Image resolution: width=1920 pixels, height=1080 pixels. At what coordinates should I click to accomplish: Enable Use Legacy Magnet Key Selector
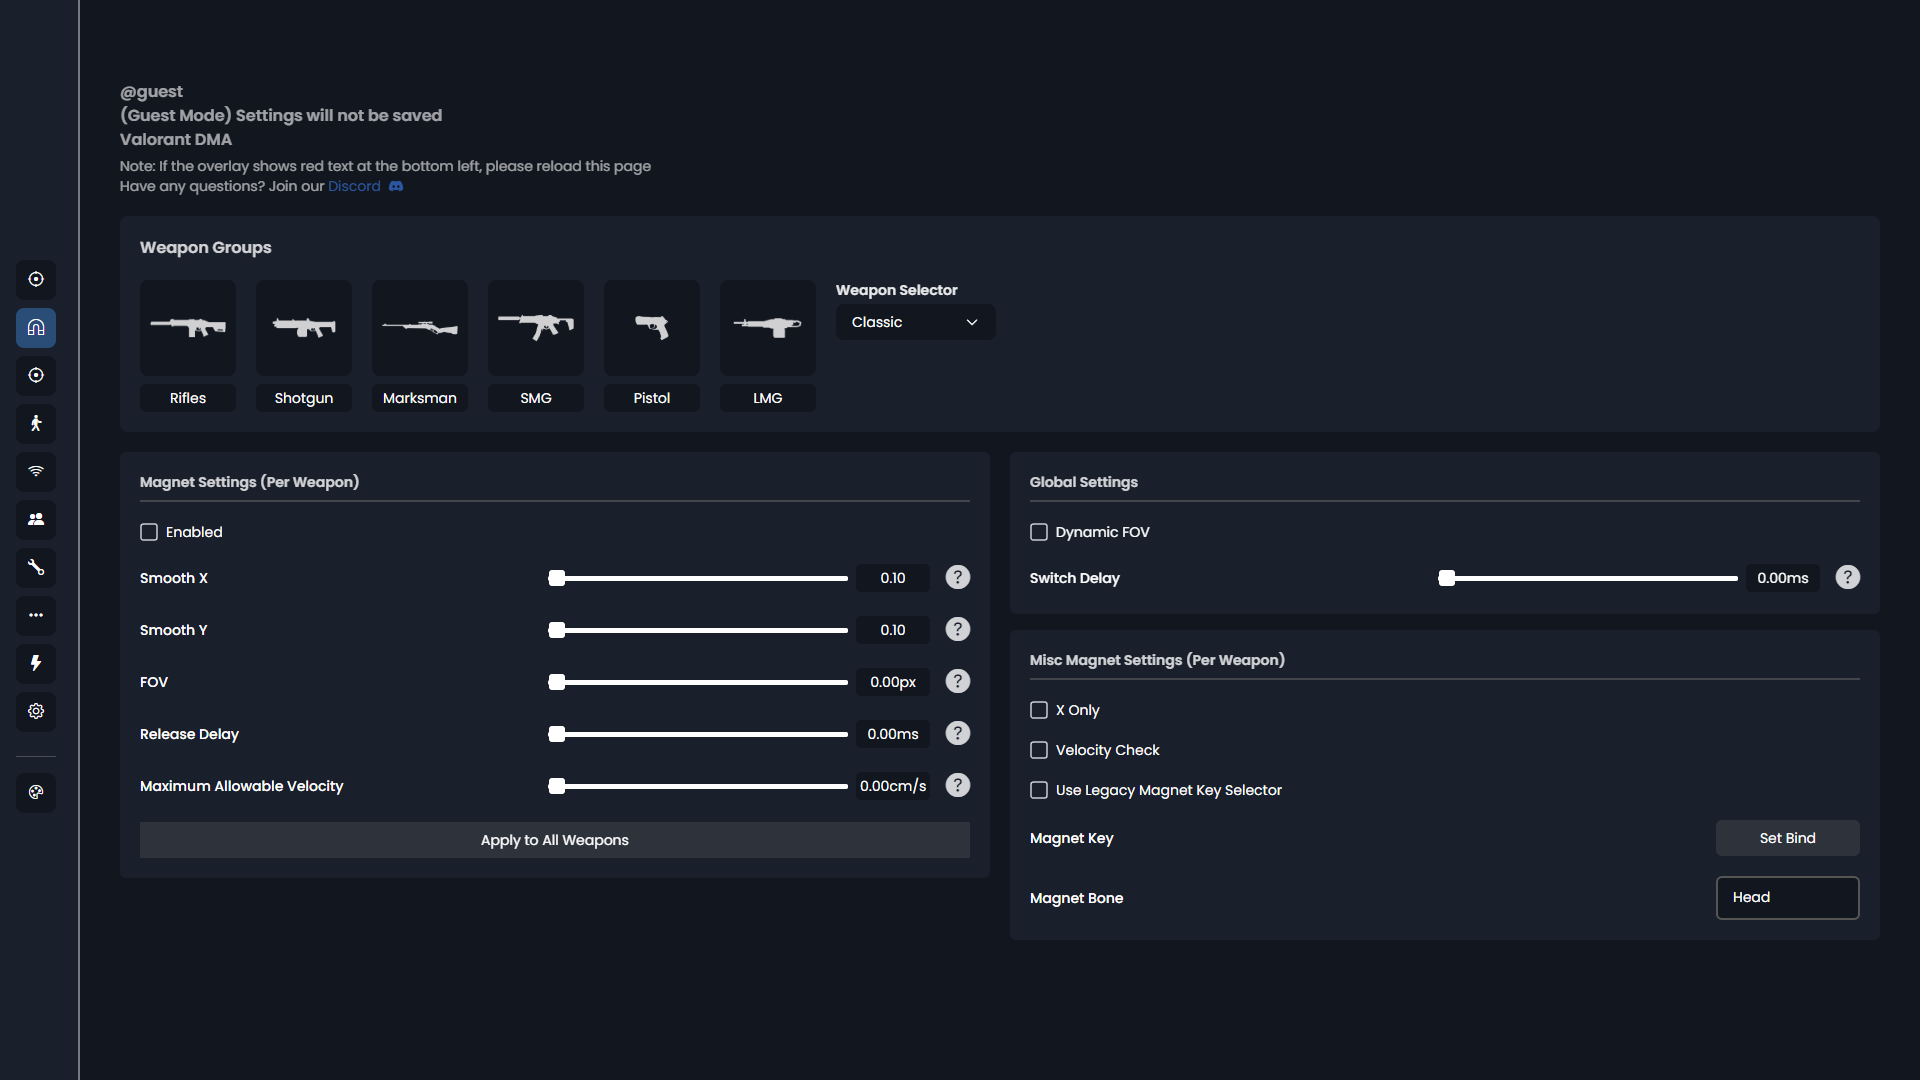point(1039,791)
